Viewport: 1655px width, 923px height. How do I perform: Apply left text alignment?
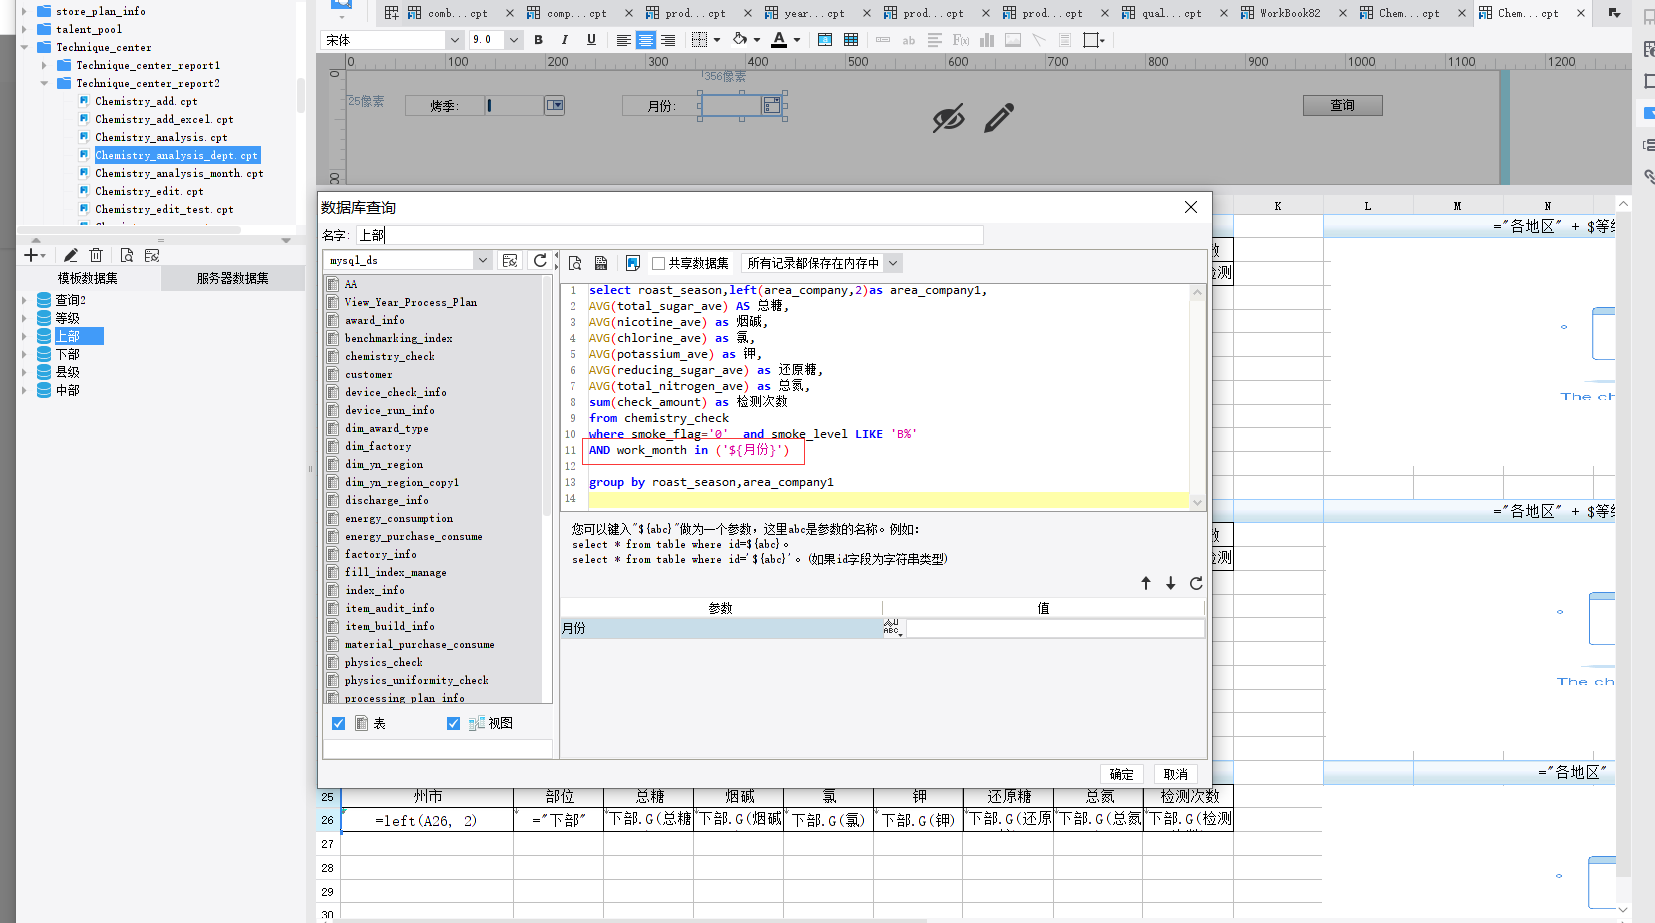pos(624,40)
